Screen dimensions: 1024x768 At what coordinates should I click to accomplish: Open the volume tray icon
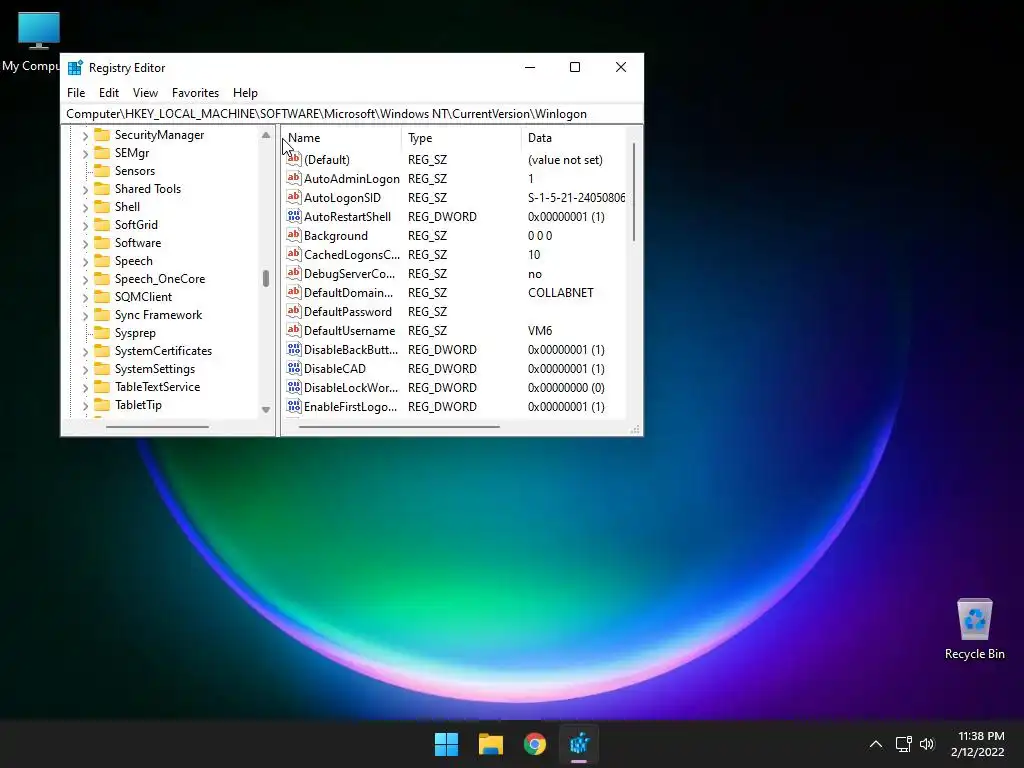pyautogui.click(x=927, y=744)
